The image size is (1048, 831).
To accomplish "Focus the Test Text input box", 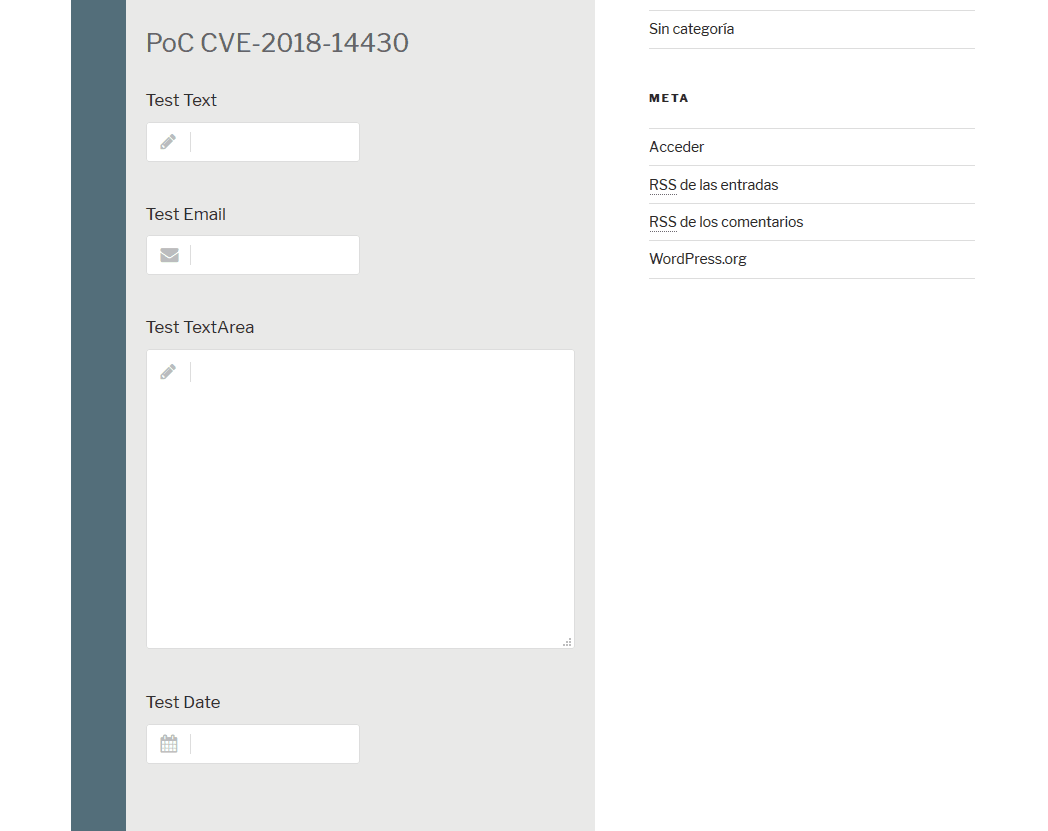I will [x=253, y=142].
